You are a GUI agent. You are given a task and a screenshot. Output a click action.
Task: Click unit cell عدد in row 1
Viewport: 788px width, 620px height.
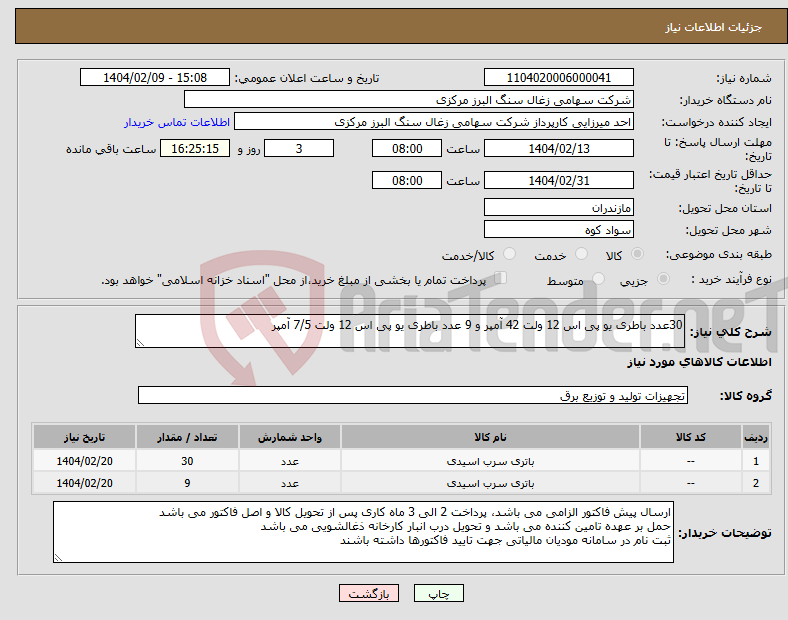(x=290, y=461)
